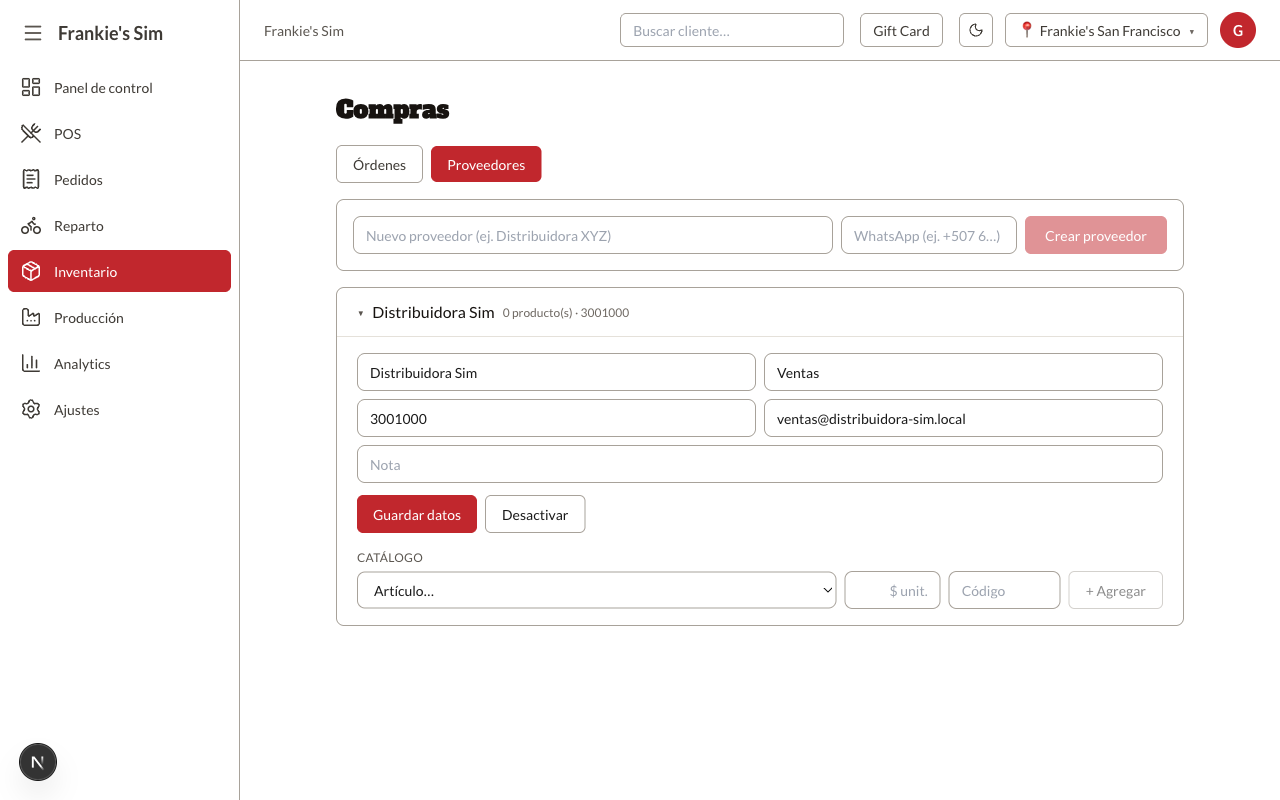
Task: Select the Proveedores tab
Action: coord(486,164)
